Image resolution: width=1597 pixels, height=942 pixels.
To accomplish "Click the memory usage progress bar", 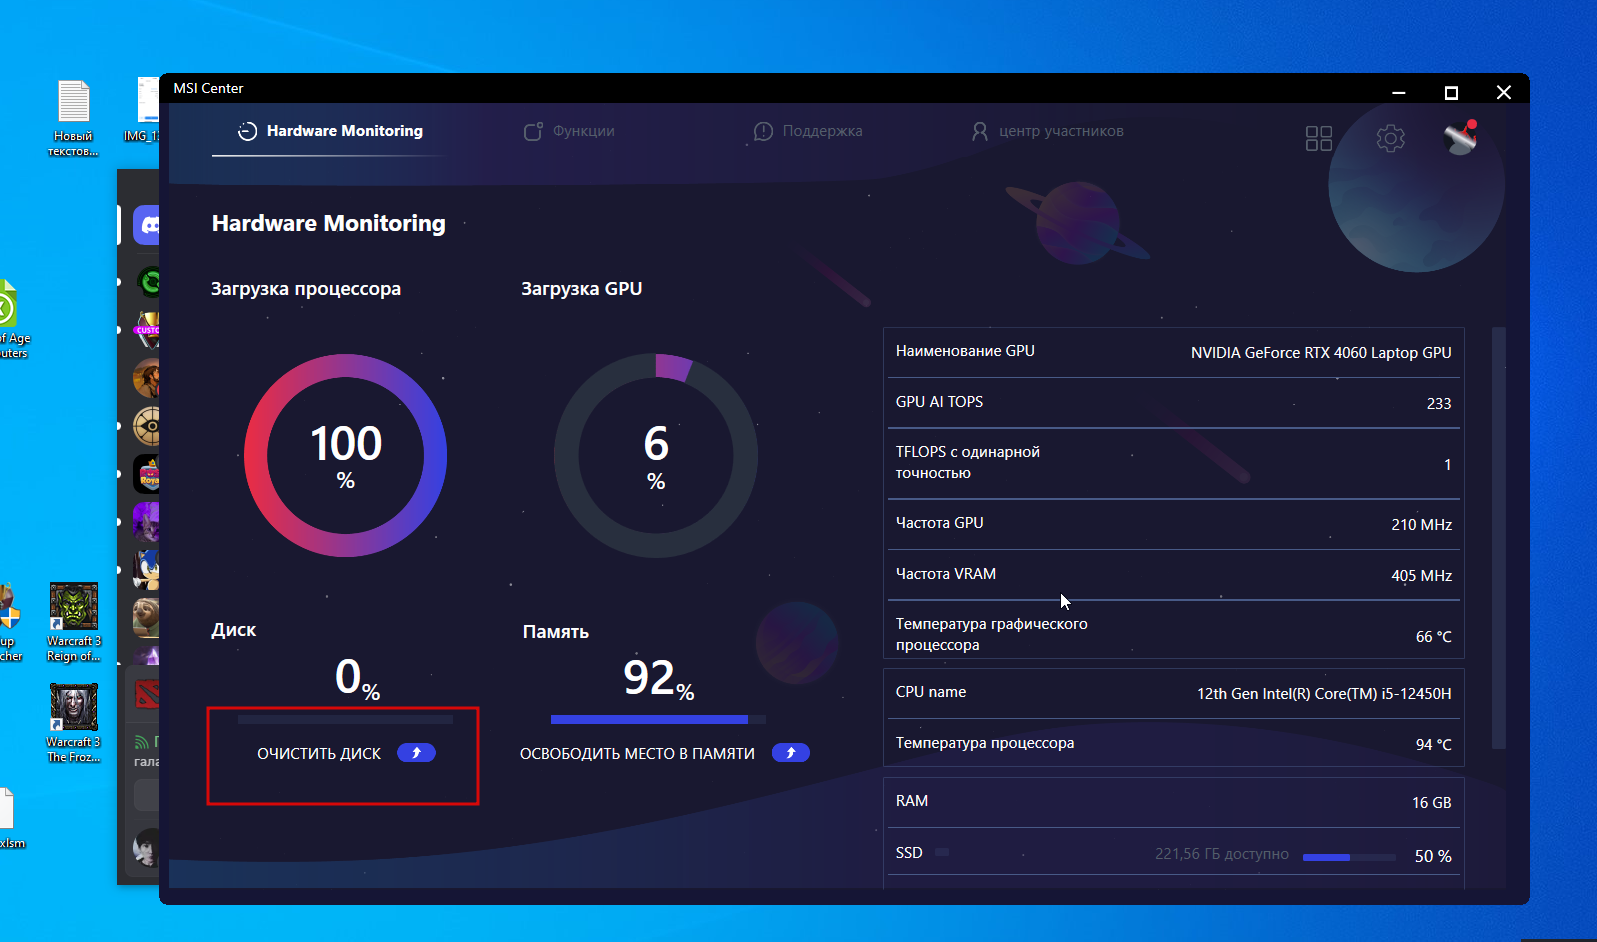I will [x=658, y=719].
